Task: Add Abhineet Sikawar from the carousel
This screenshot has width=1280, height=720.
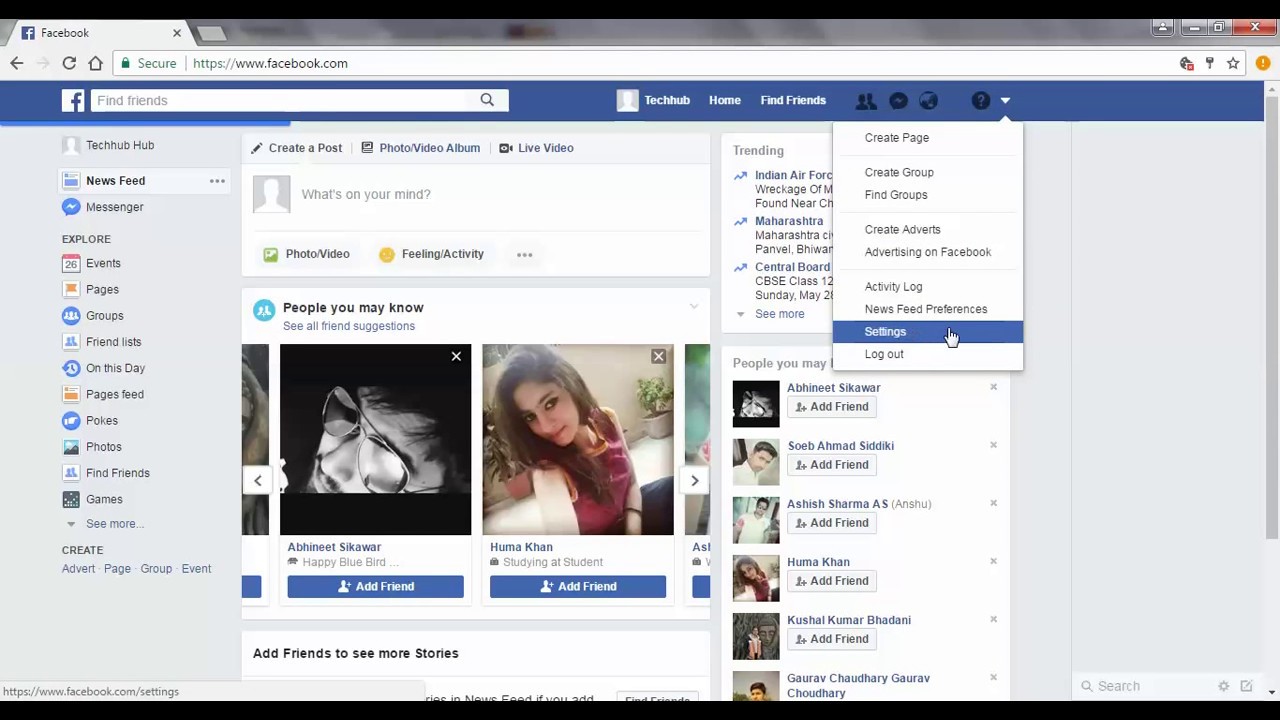Action: (x=375, y=586)
